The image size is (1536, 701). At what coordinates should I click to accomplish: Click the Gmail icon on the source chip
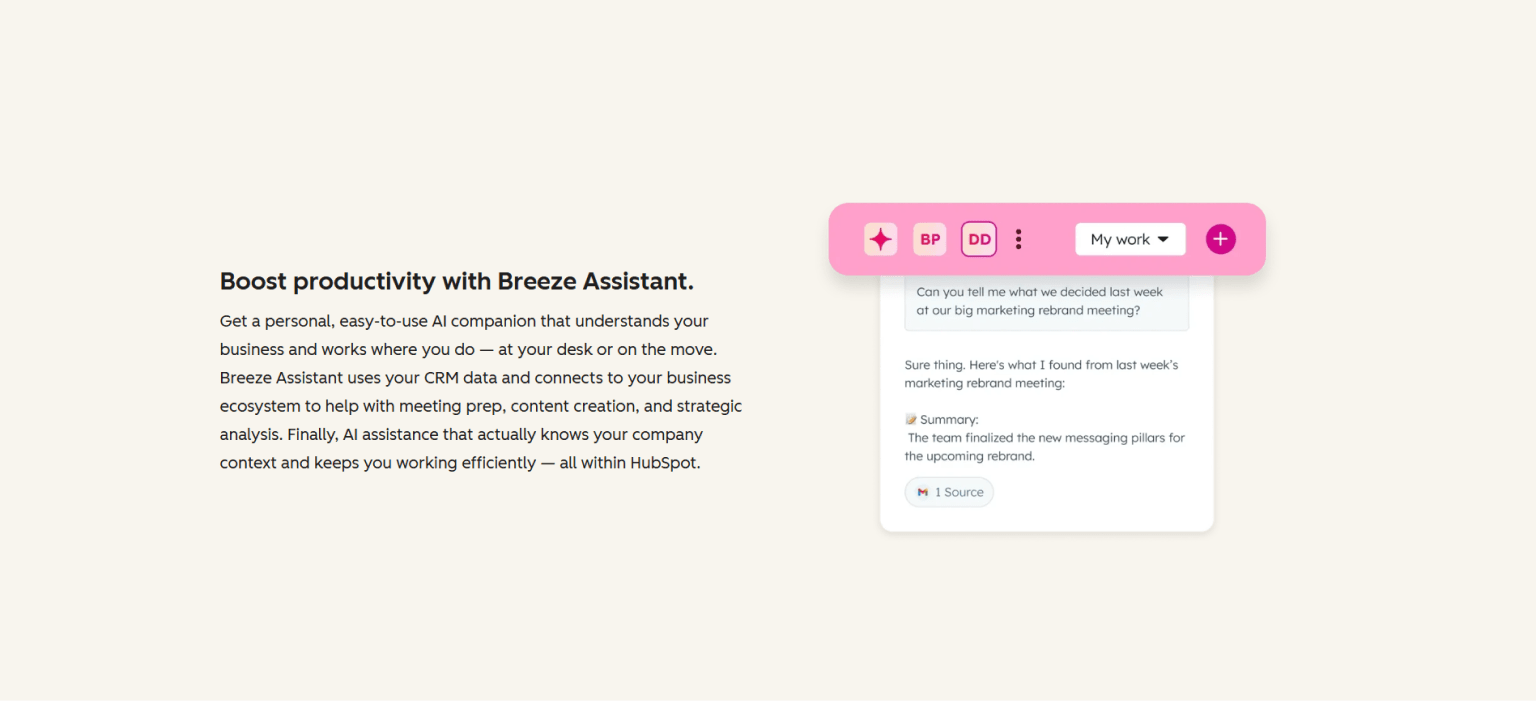point(921,491)
